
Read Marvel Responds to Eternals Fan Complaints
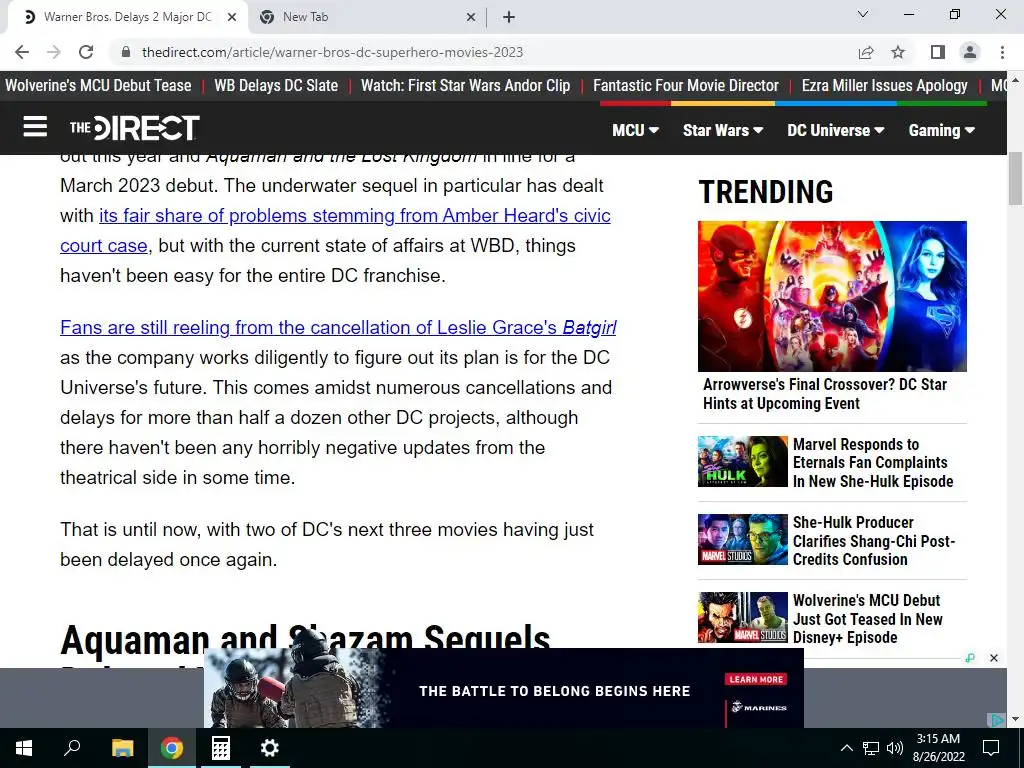tap(873, 462)
